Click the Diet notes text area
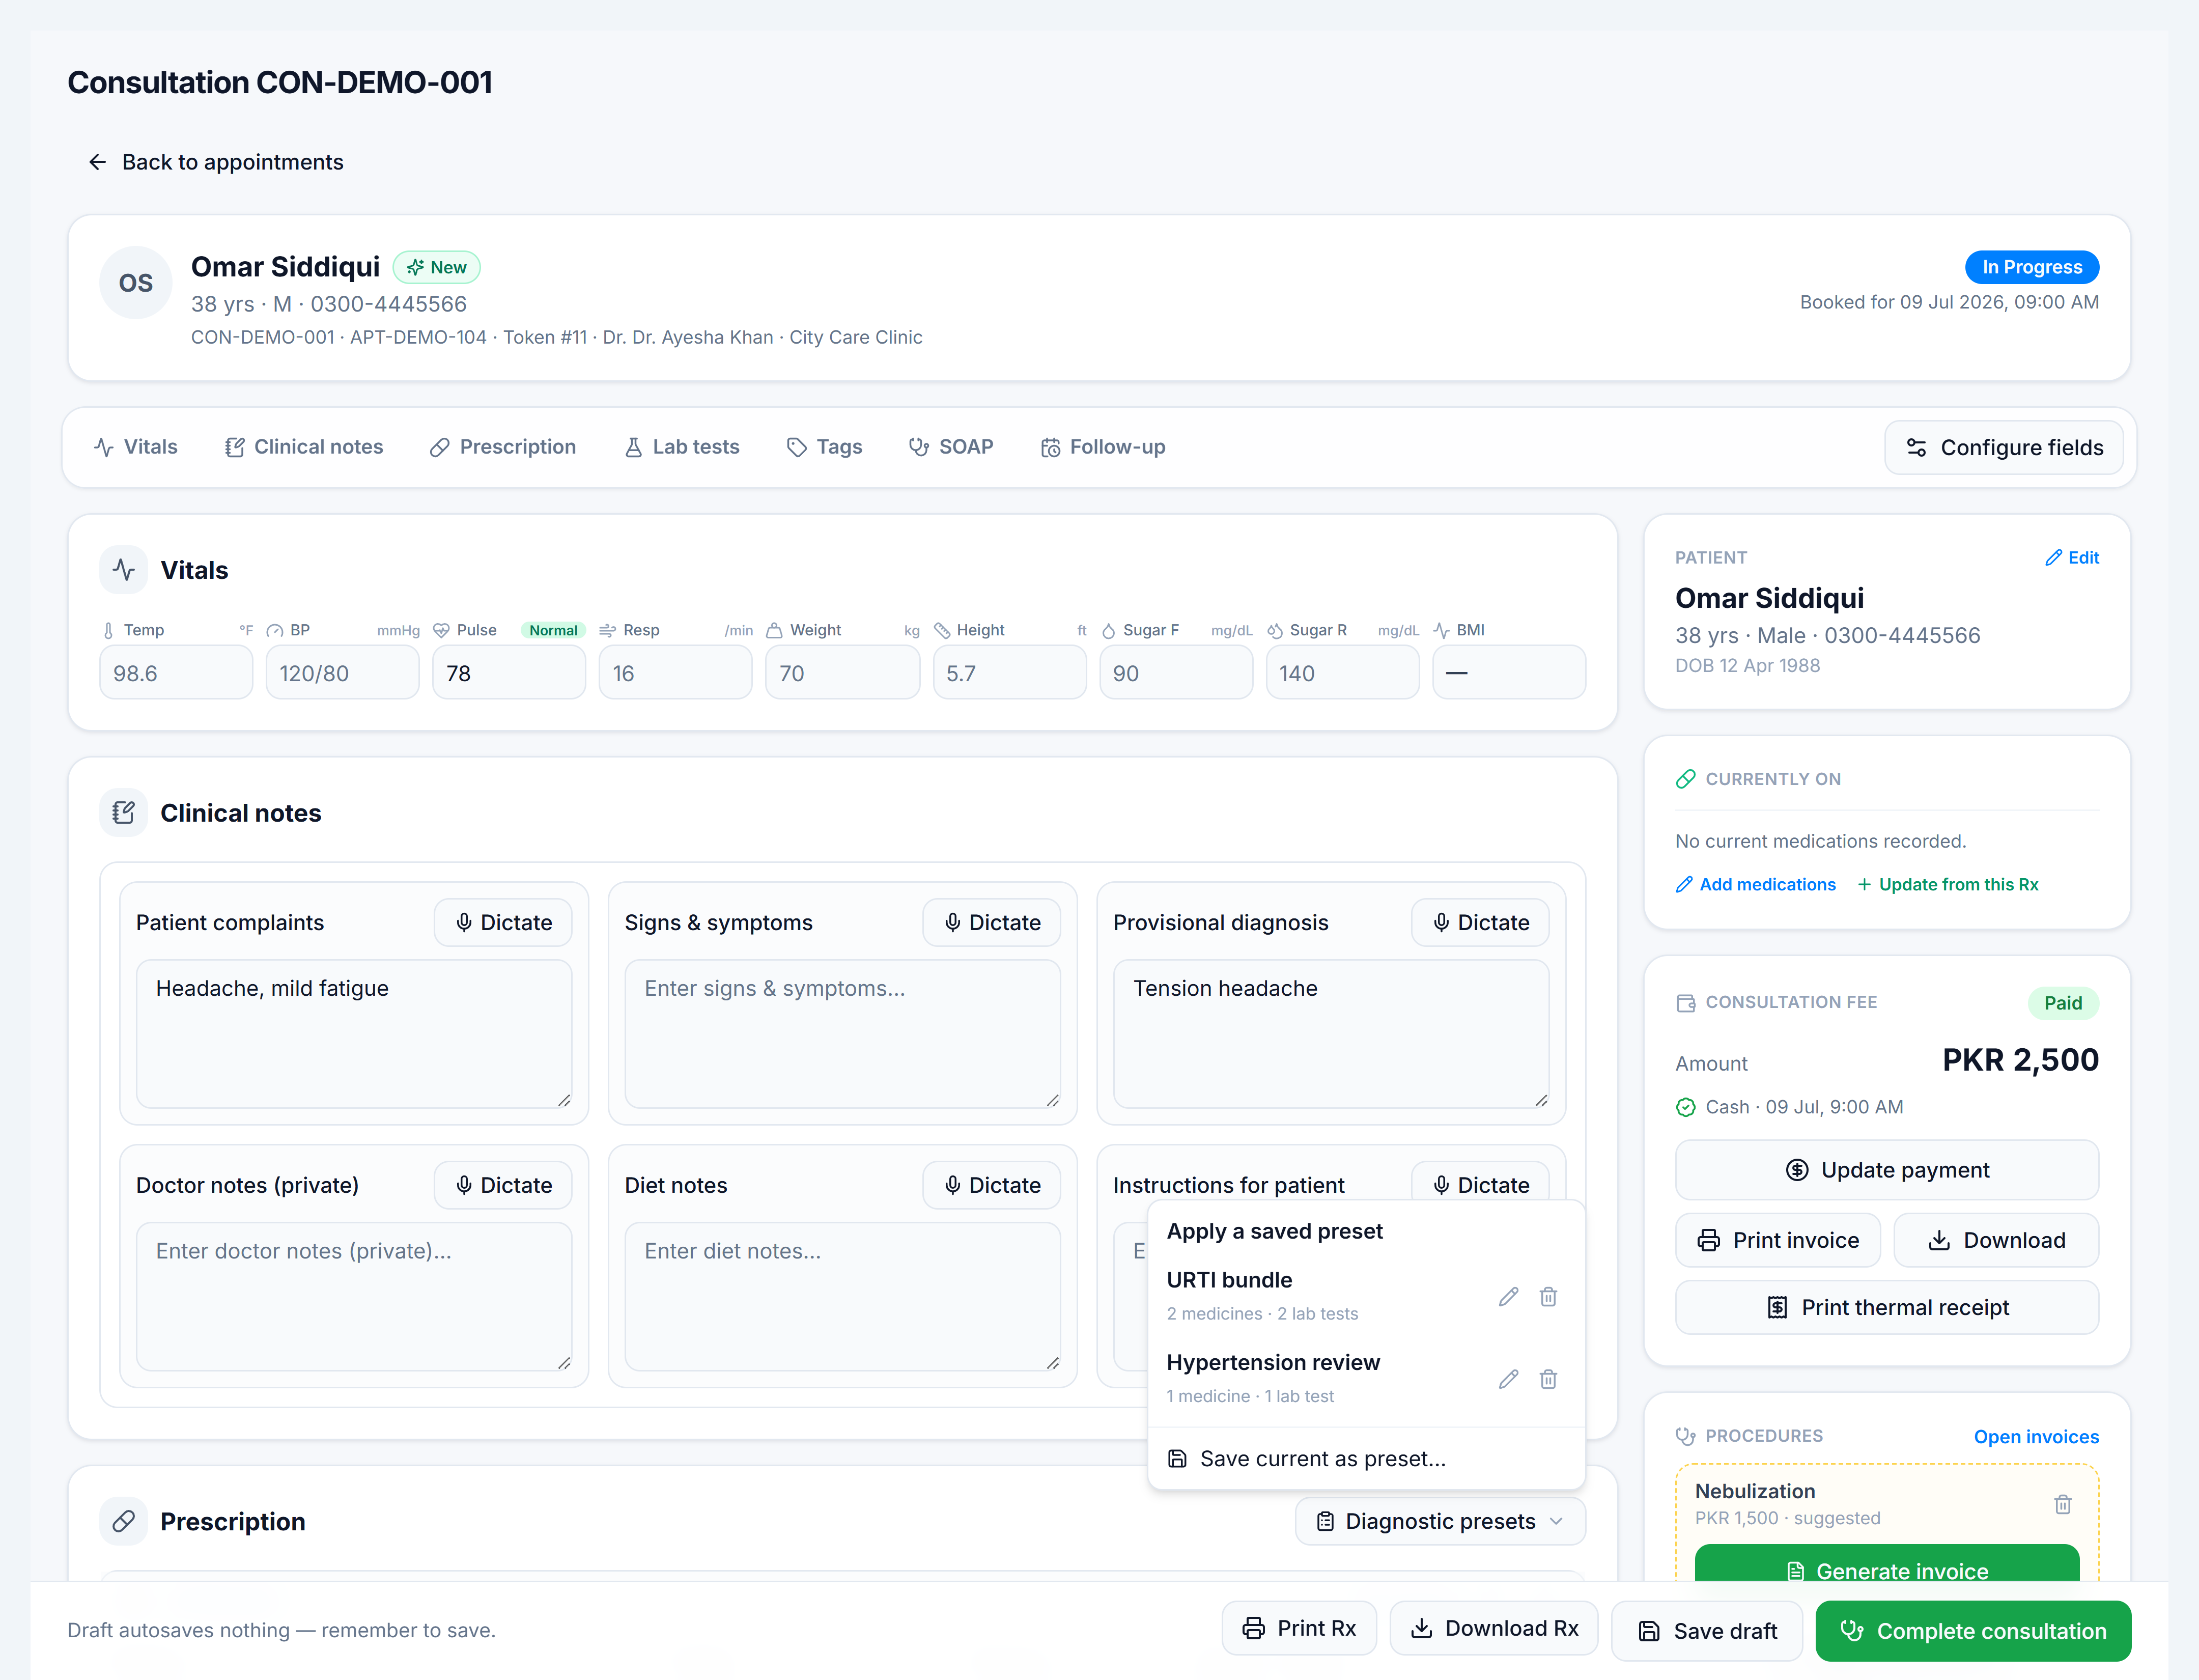Screen dimensions: 2199x1680 (x=843, y=1296)
